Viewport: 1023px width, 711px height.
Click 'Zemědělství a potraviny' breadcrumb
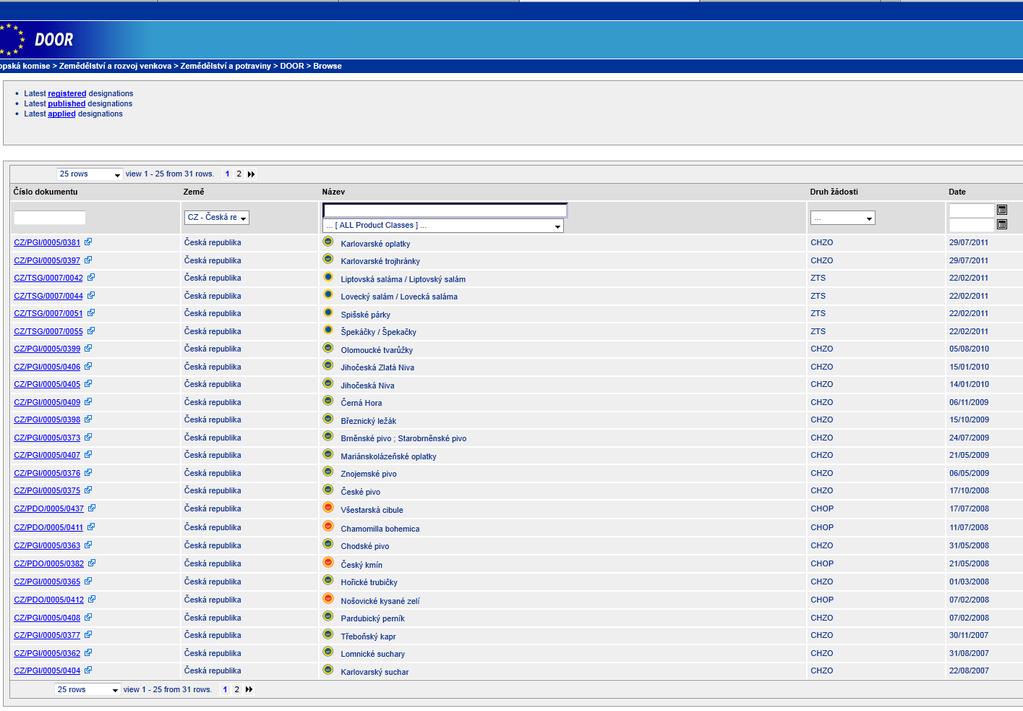coord(226,66)
